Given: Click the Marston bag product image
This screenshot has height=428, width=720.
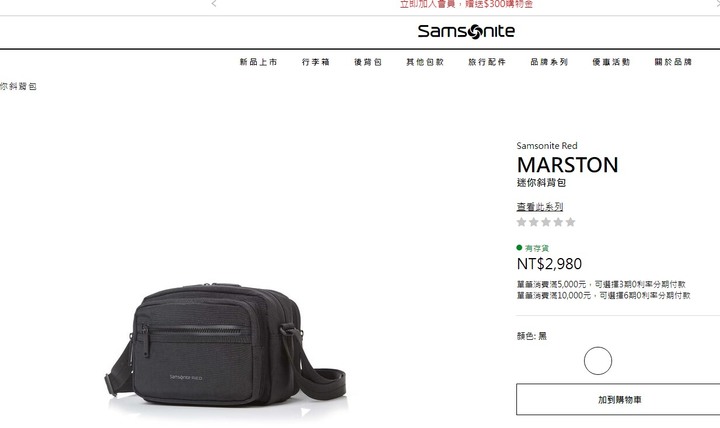Looking at the screenshot, I should [x=225, y=345].
